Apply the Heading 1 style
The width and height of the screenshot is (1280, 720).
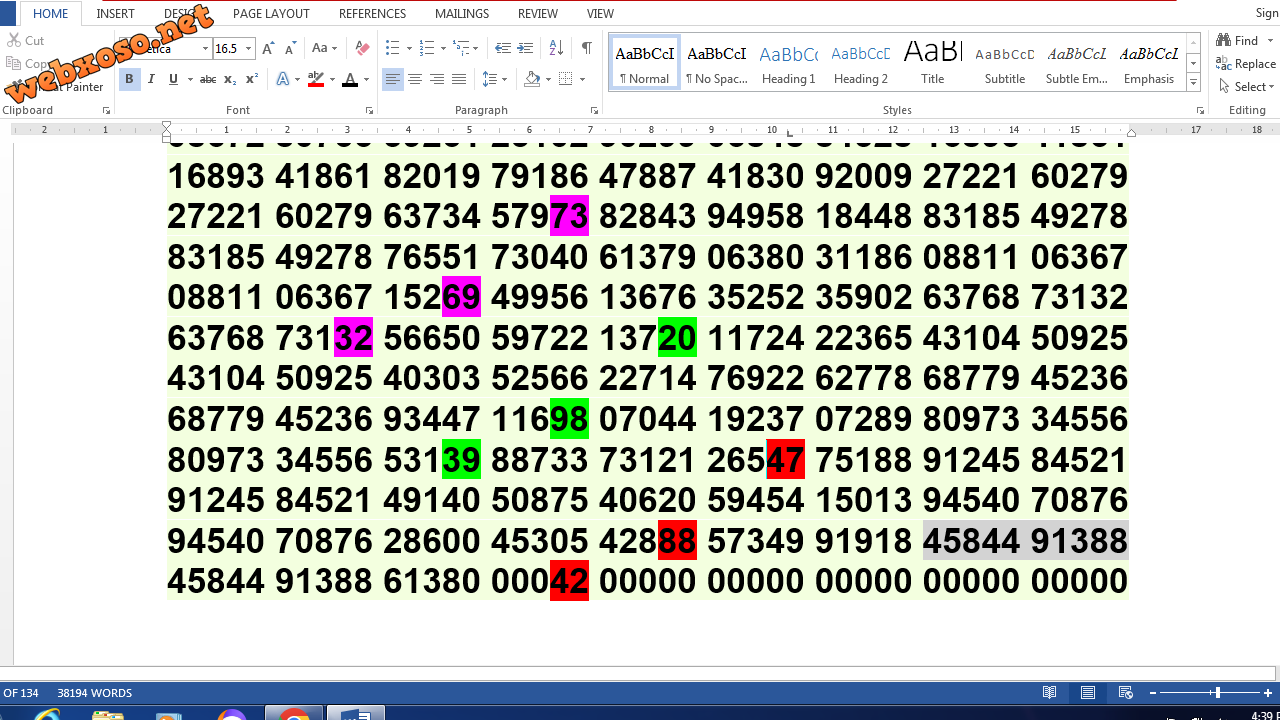pyautogui.click(x=788, y=64)
